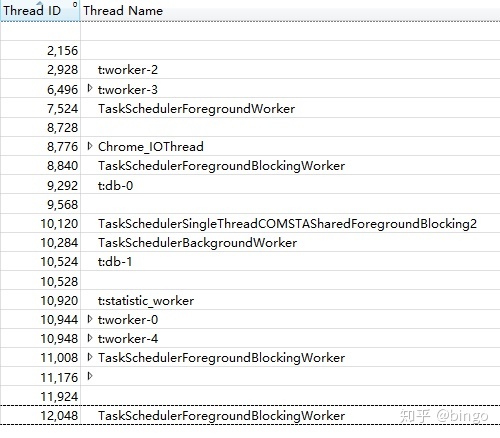Select the t:worker-4 thread name
The image size is (500, 438).
point(128,339)
